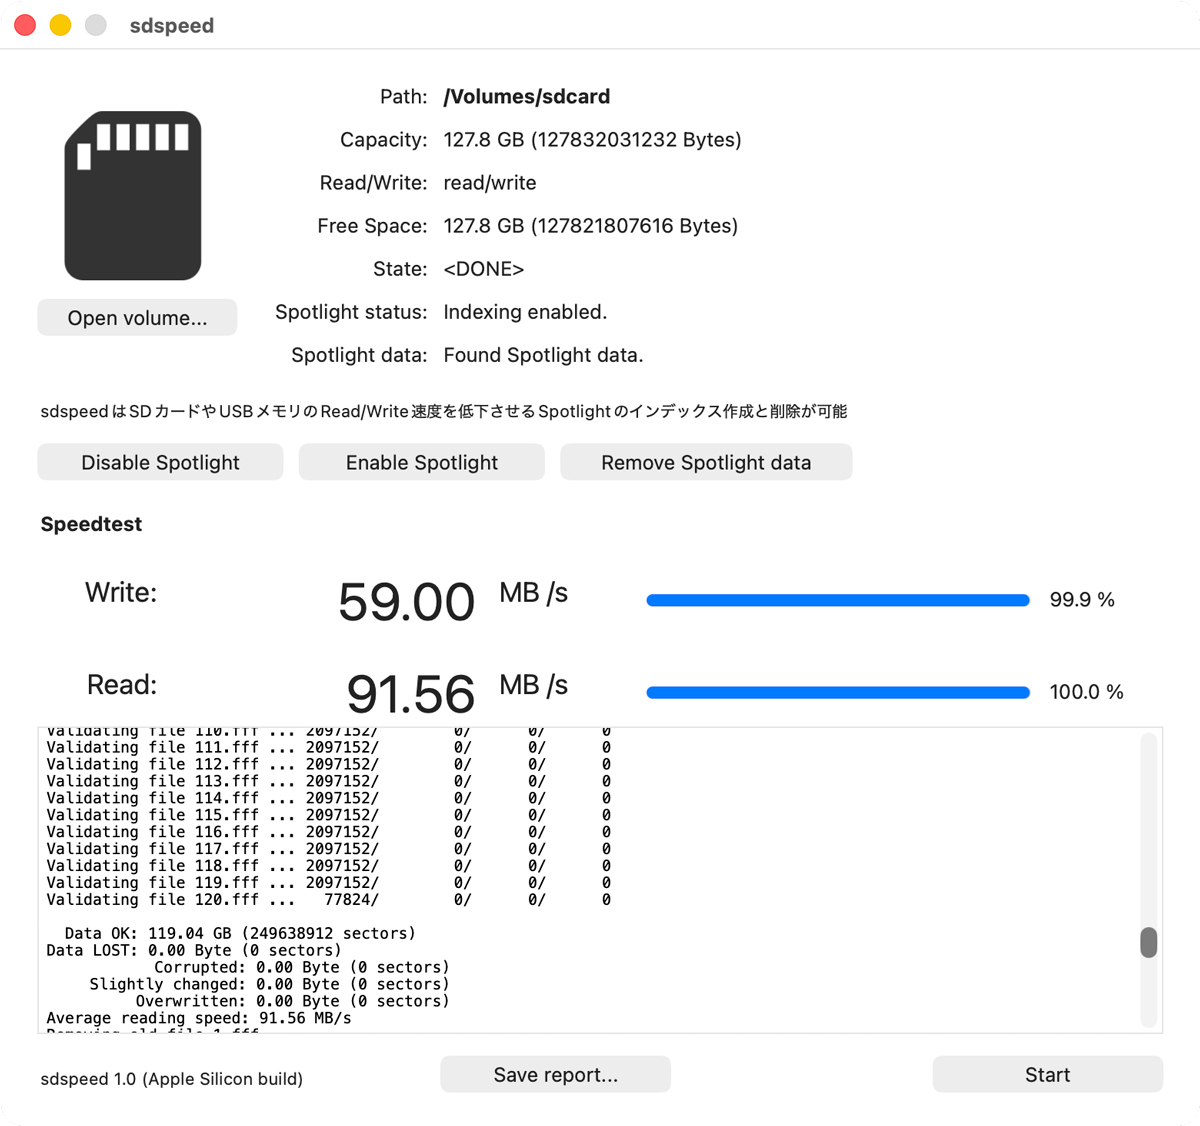Remove Spotlight data from the card

point(706,462)
